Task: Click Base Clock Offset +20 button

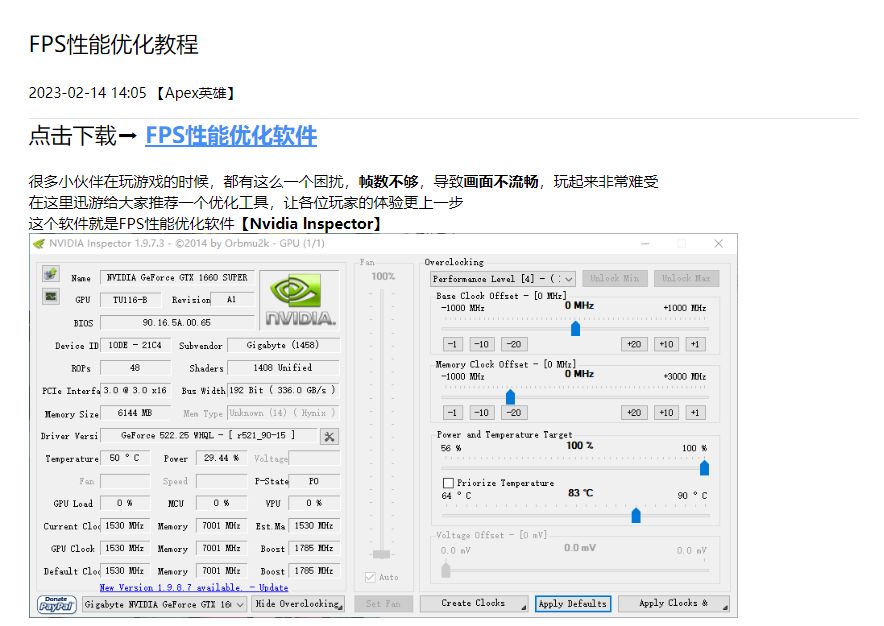Action: (x=634, y=344)
